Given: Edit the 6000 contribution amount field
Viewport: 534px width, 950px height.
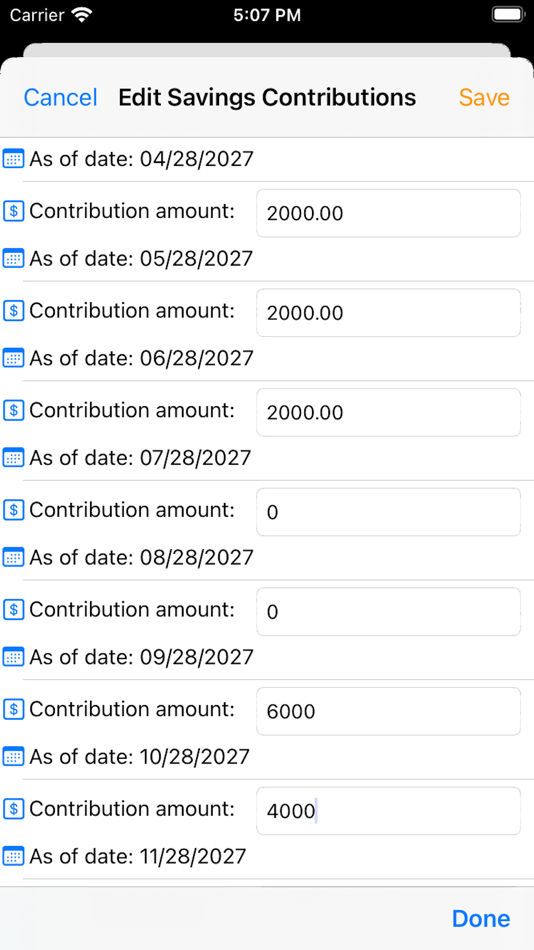Looking at the screenshot, I should click(389, 711).
